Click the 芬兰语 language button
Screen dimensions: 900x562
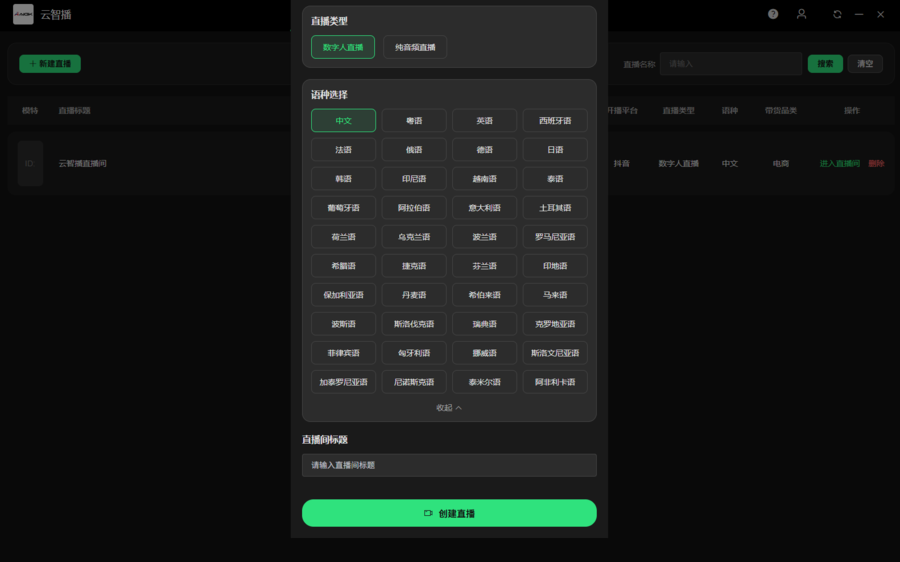(x=484, y=266)
